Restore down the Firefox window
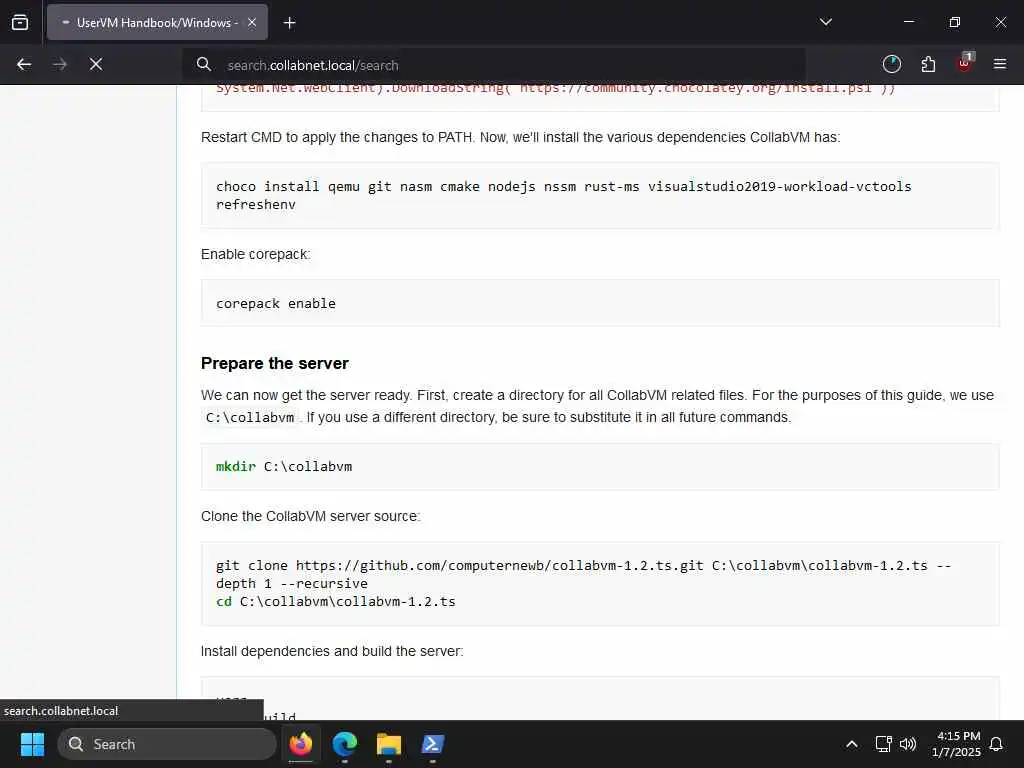 [x=955, y=22]
